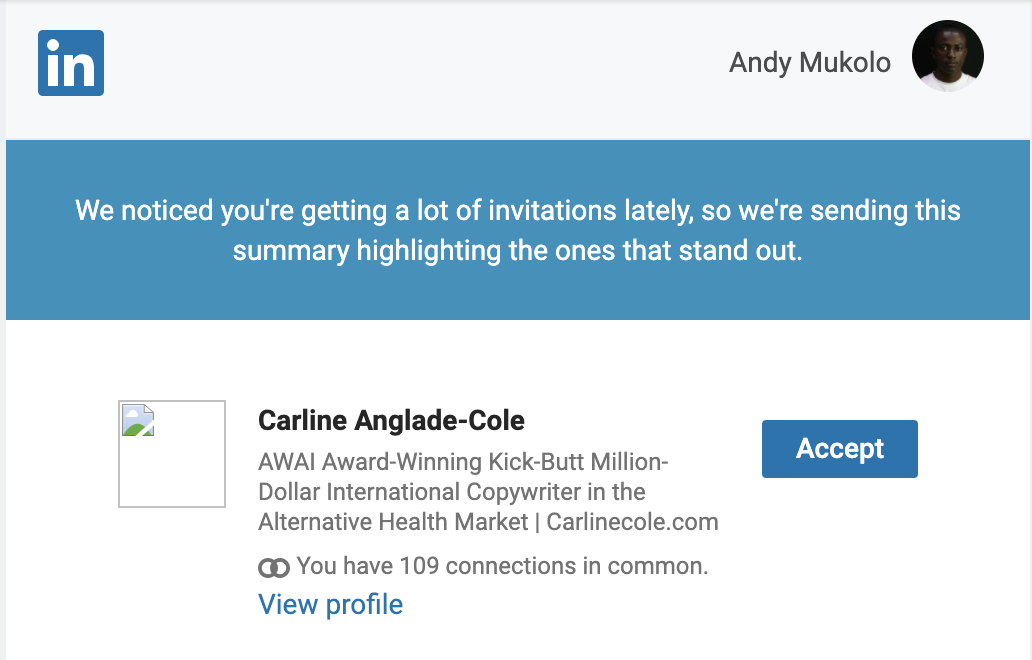Image resolution: width=1032 pixels, height=660 pixels.
Task: Accept Carline Anglade-Cole's invitation
Action: (x=839, y=449)
